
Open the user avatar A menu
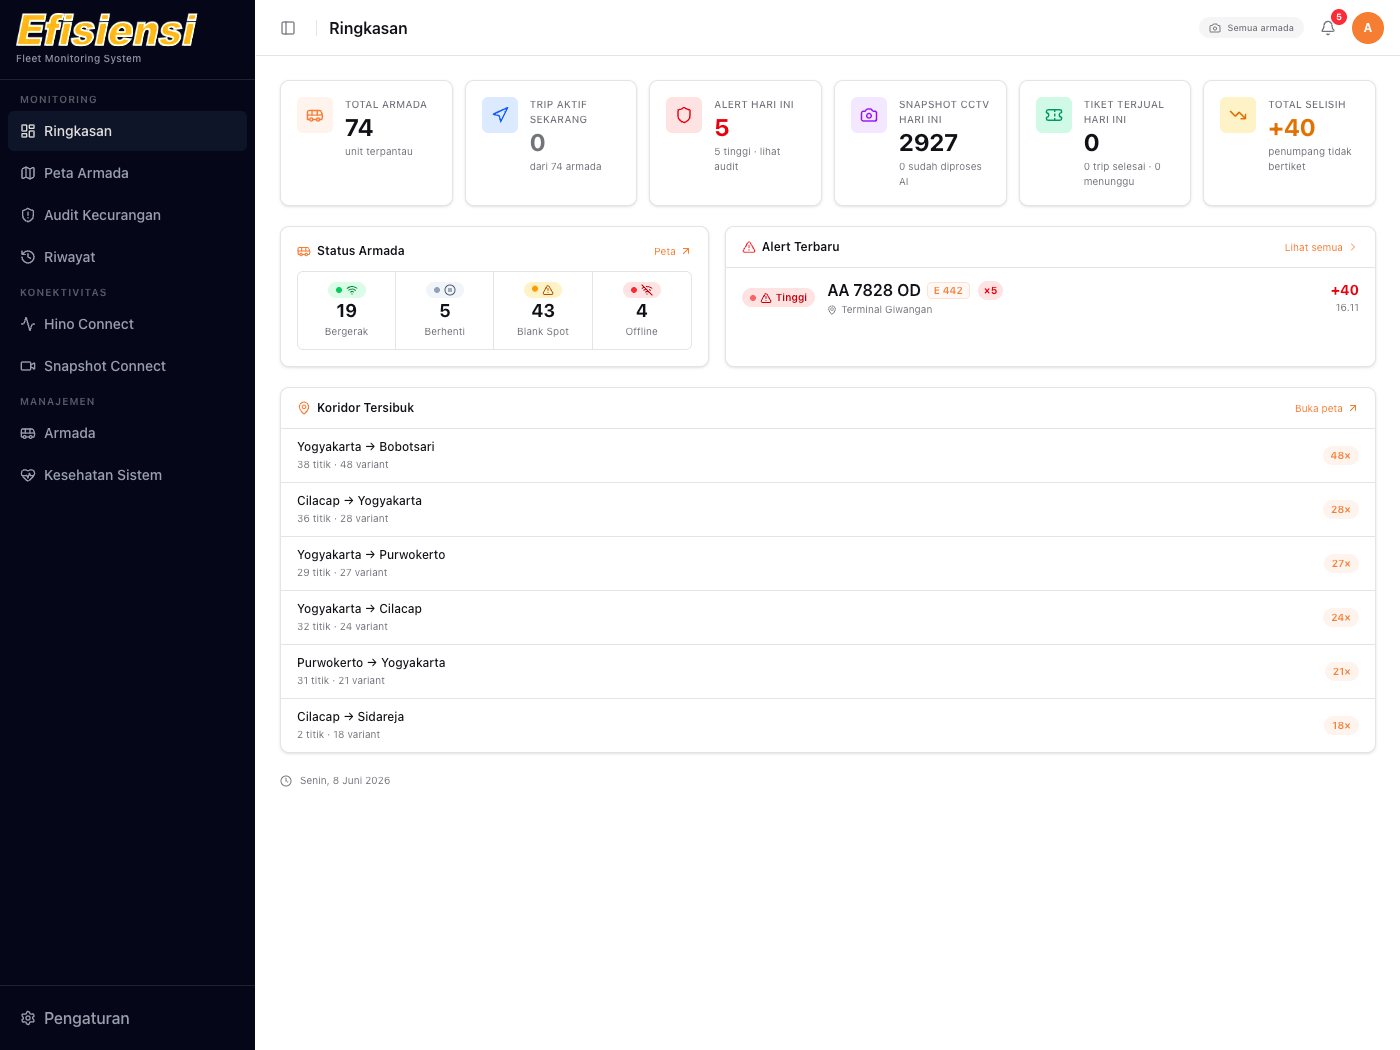[1368, 28]
